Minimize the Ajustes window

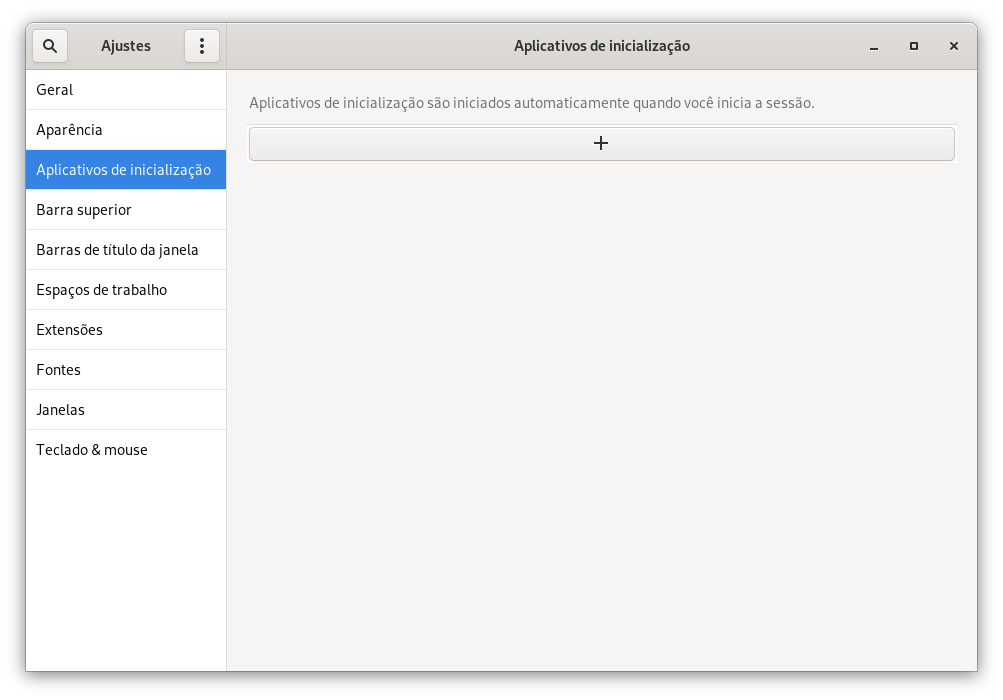[874, 46]
